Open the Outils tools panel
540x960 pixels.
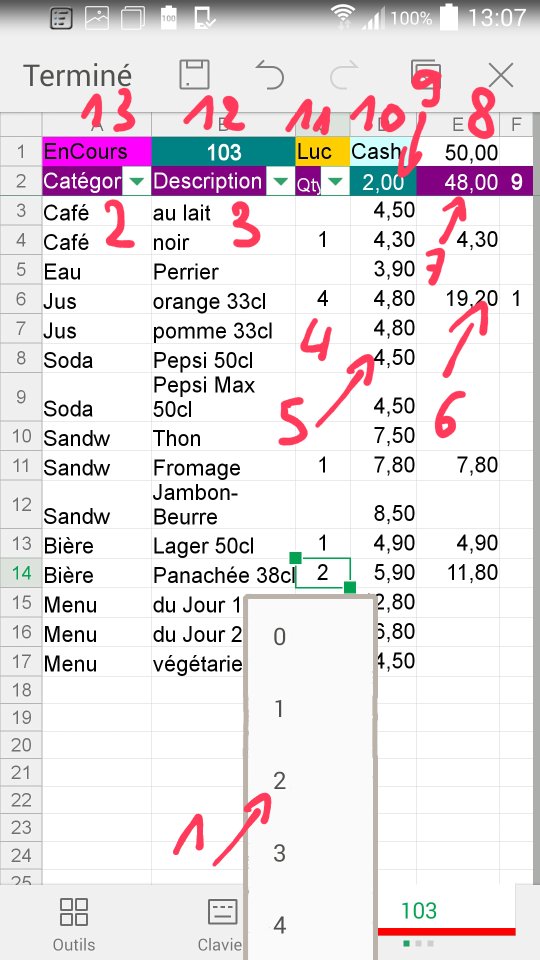coord(74,922)
